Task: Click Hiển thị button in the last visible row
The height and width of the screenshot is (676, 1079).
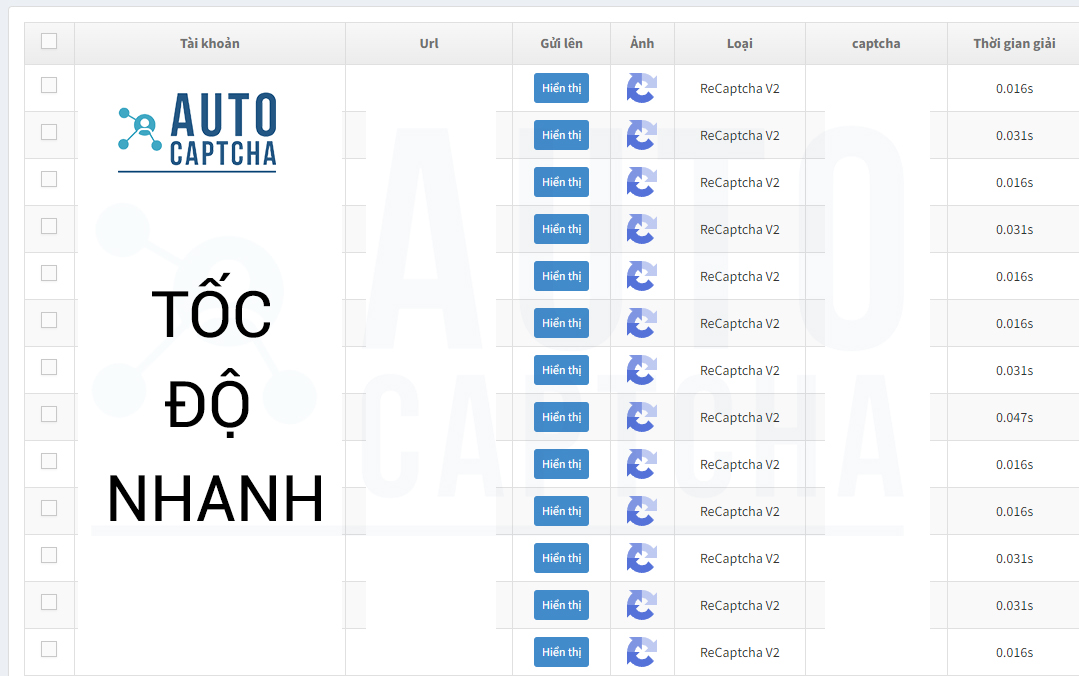Action: (x=562, y=652)
